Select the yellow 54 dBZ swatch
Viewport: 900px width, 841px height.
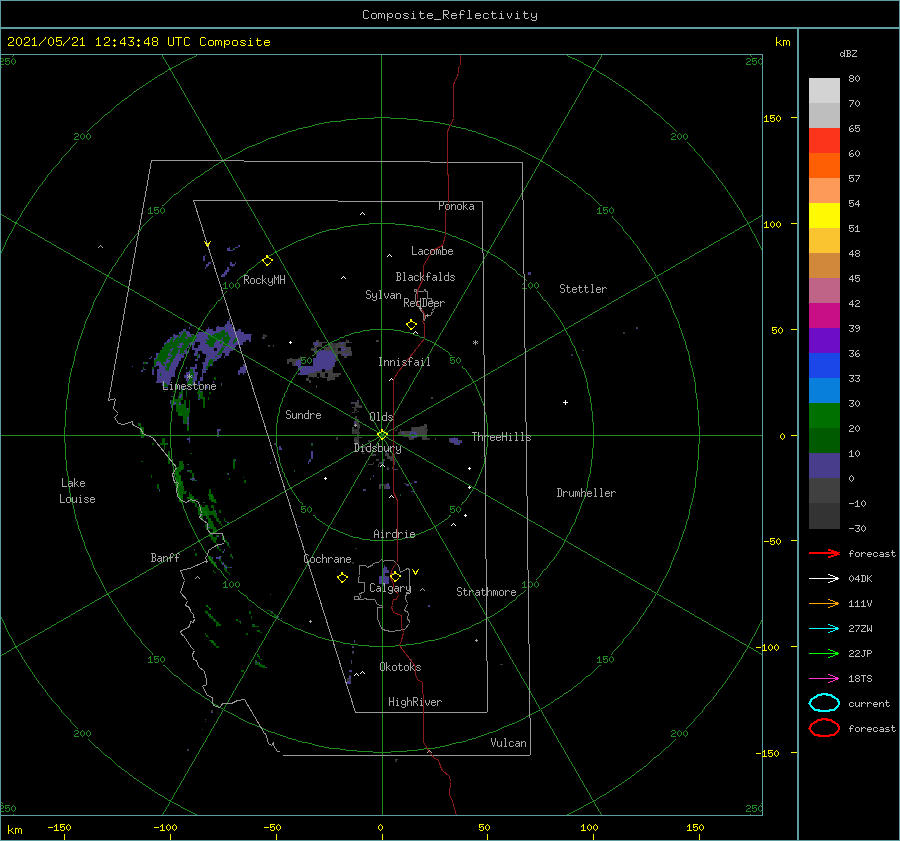824,215
